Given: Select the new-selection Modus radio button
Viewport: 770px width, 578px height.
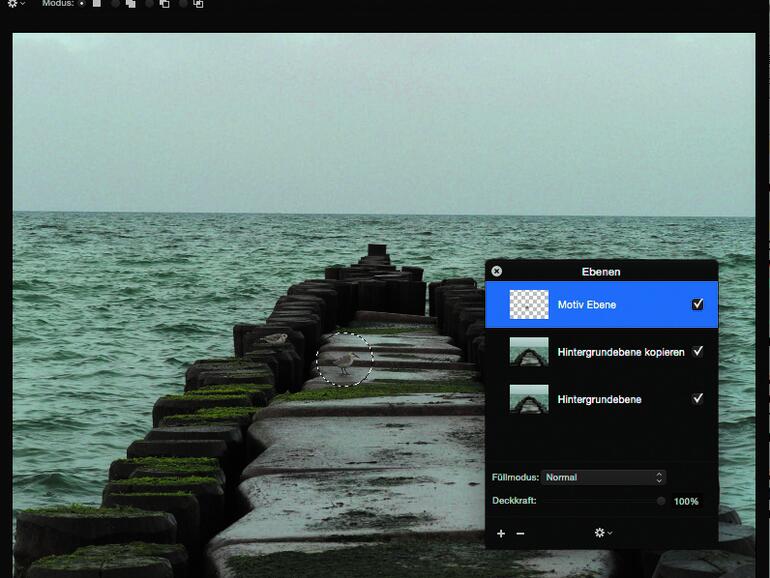Looking at the screenshot, I should point(82,3).
